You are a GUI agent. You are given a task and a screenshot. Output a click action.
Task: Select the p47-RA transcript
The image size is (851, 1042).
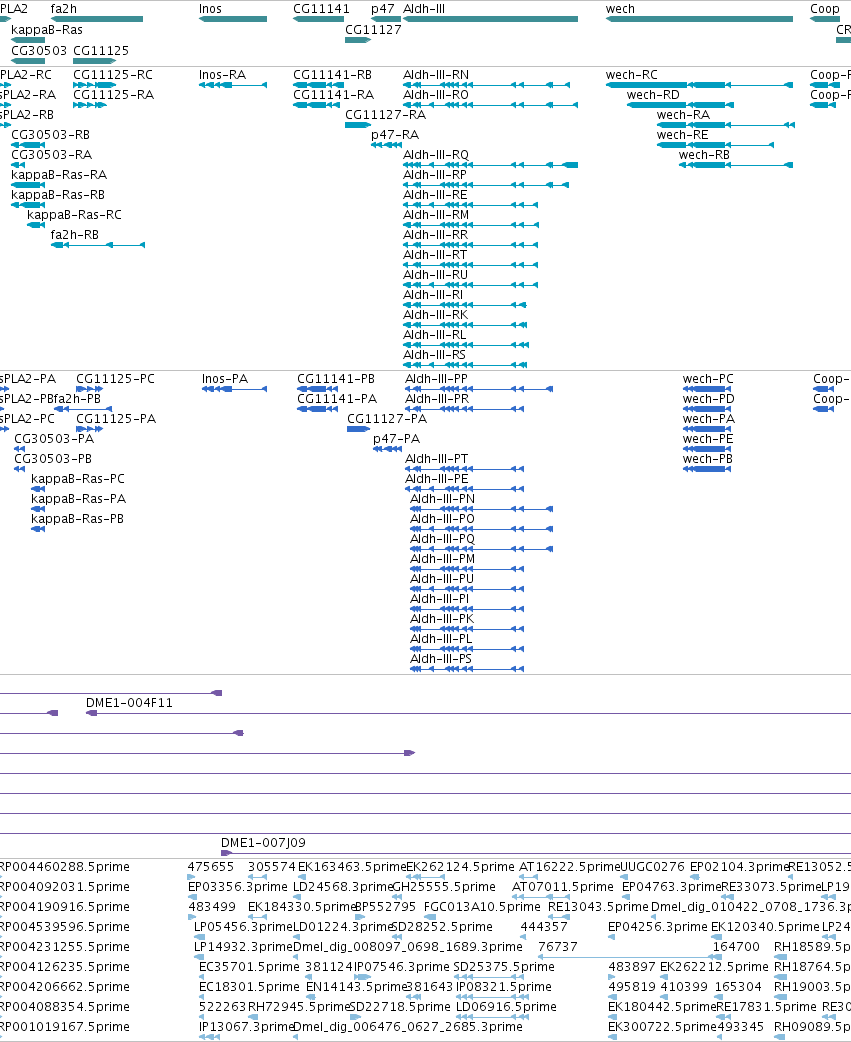tap(395, 135)
